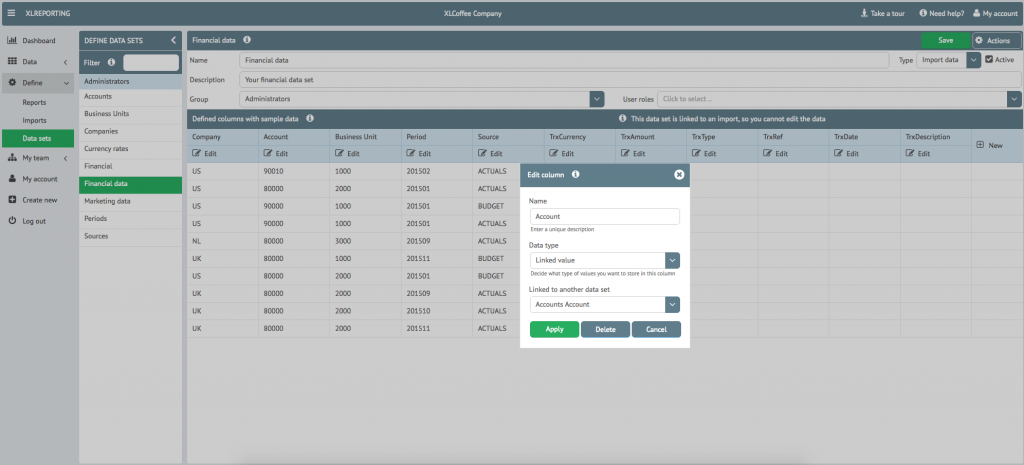Click the Take a tour link
Screen dimensions: 1024x465
pos(882,13)
